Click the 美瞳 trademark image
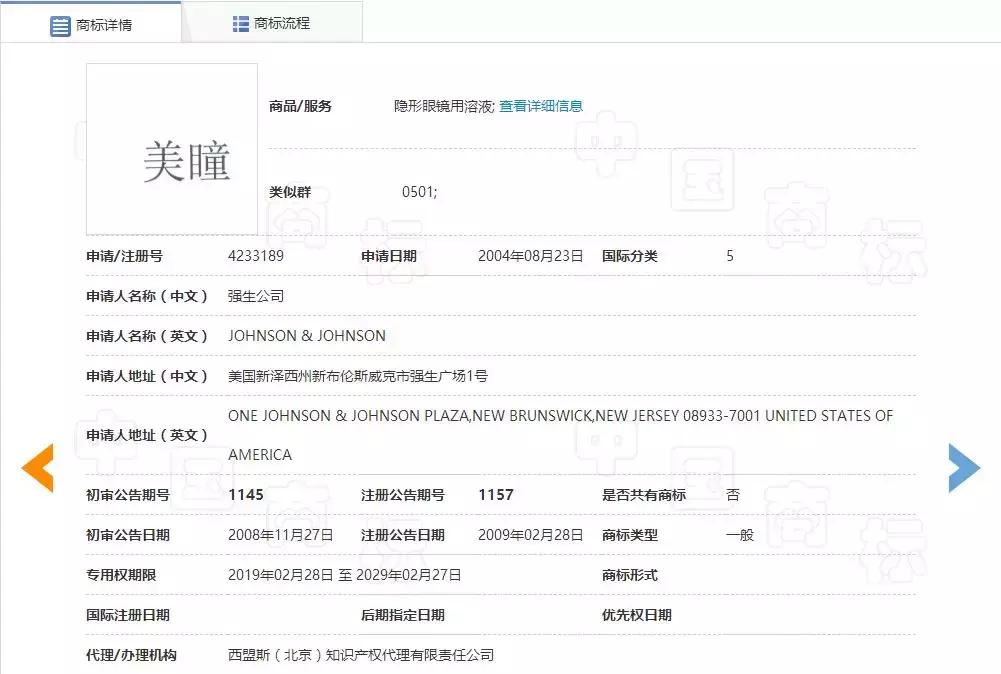Screen dimensions: 1001x674 click(171, 148)
